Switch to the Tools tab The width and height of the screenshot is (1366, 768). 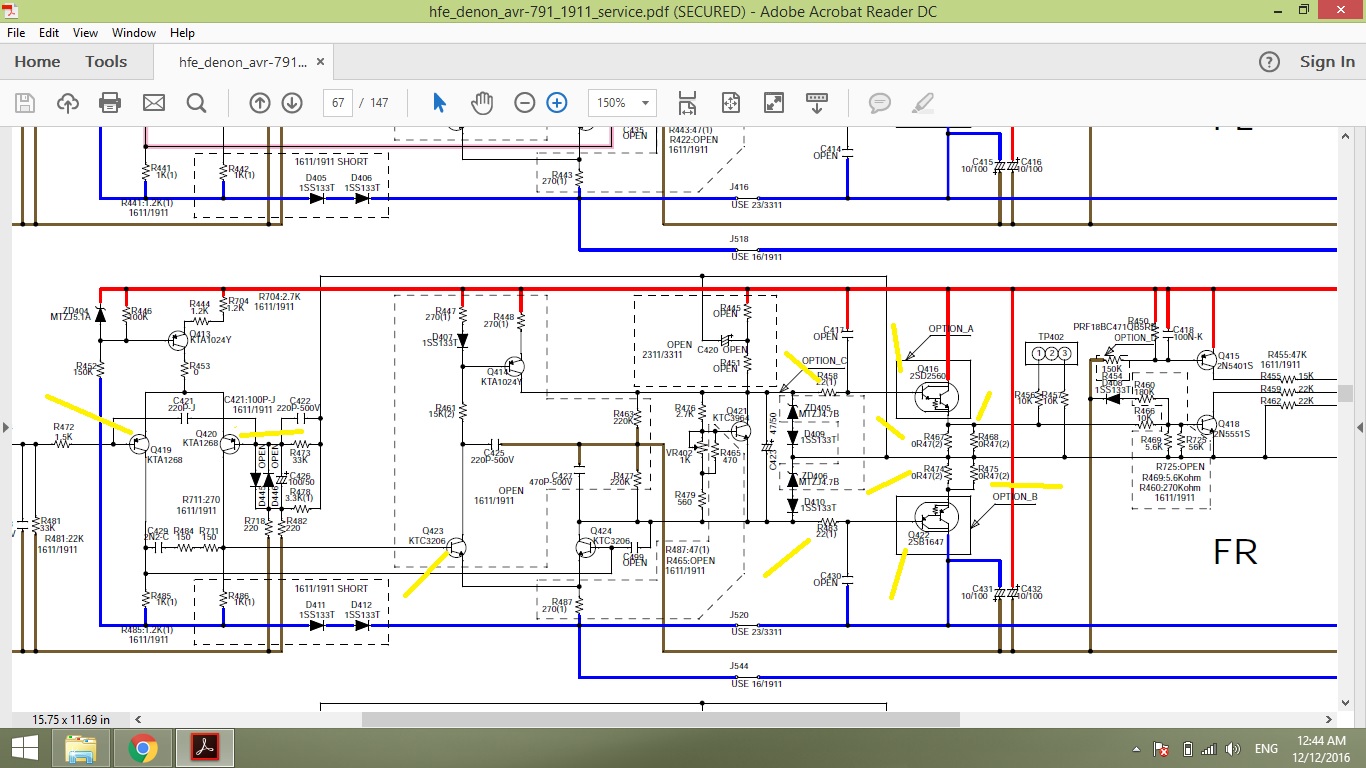tap(106, 62)
